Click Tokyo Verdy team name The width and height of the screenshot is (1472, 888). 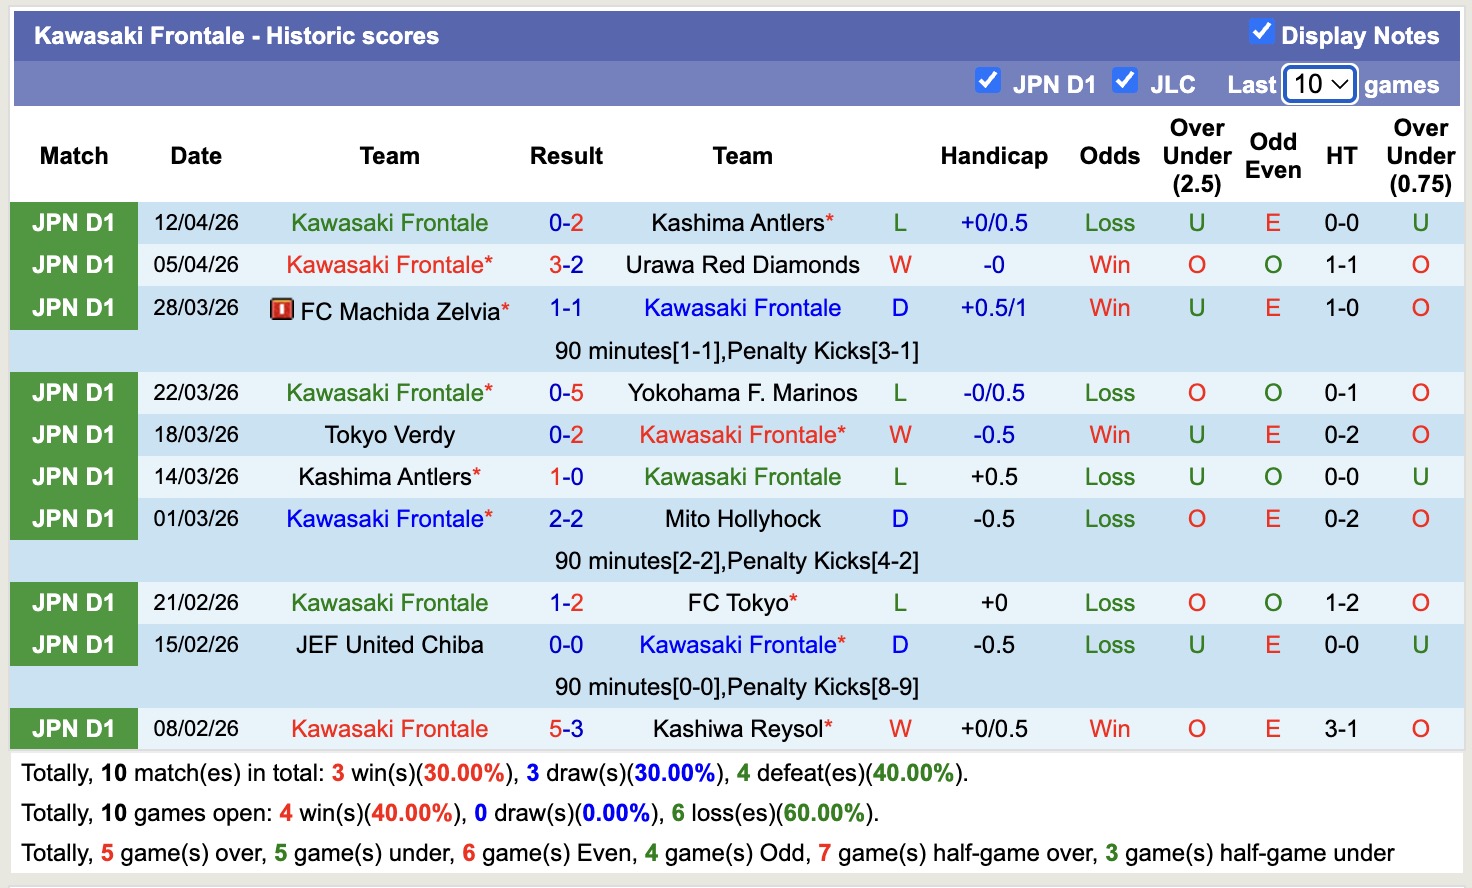pos(389,434)
